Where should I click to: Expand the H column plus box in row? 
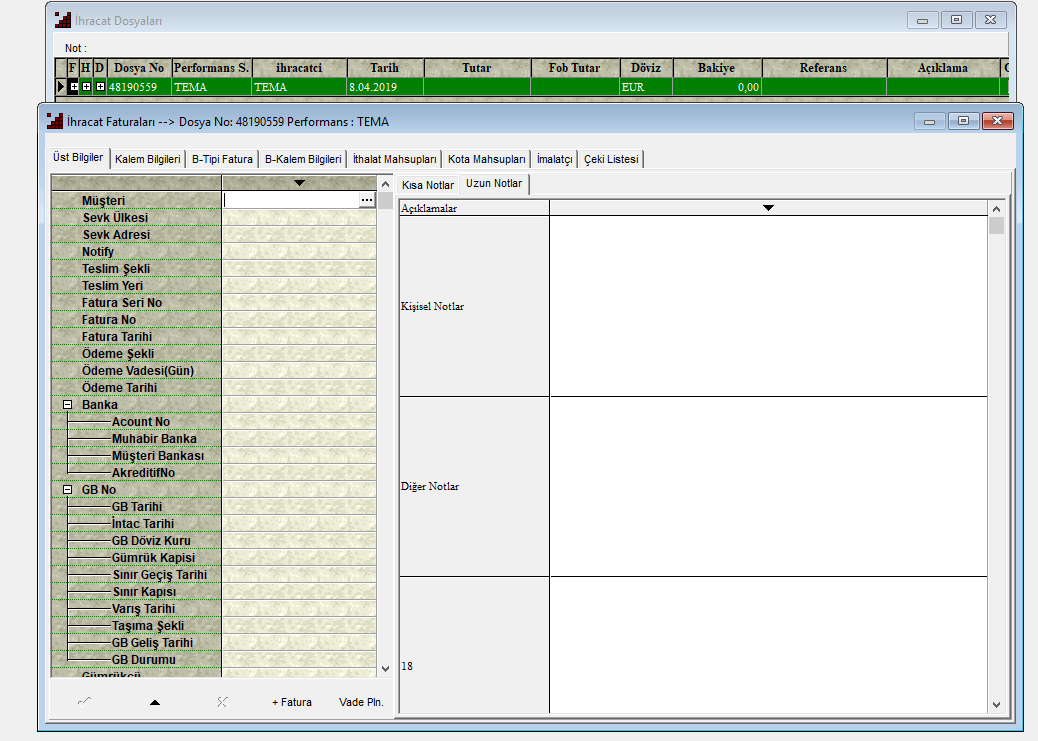pyautogui.click(x=87, y=87)
